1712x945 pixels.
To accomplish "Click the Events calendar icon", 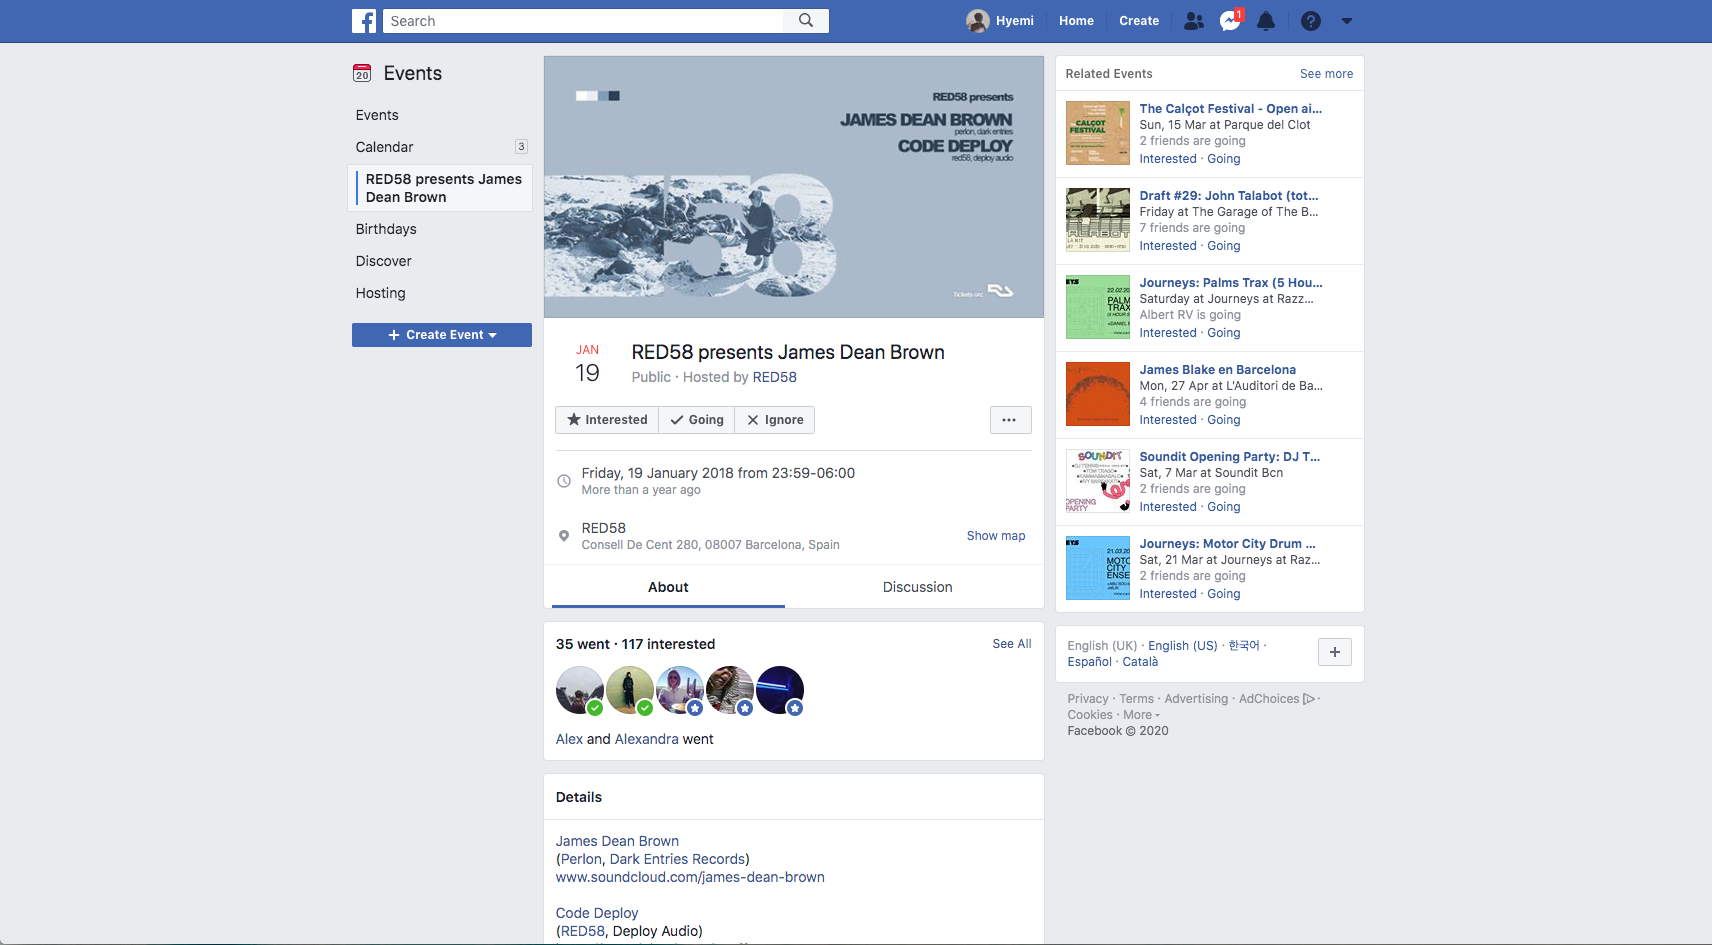I will click(362, 73).
